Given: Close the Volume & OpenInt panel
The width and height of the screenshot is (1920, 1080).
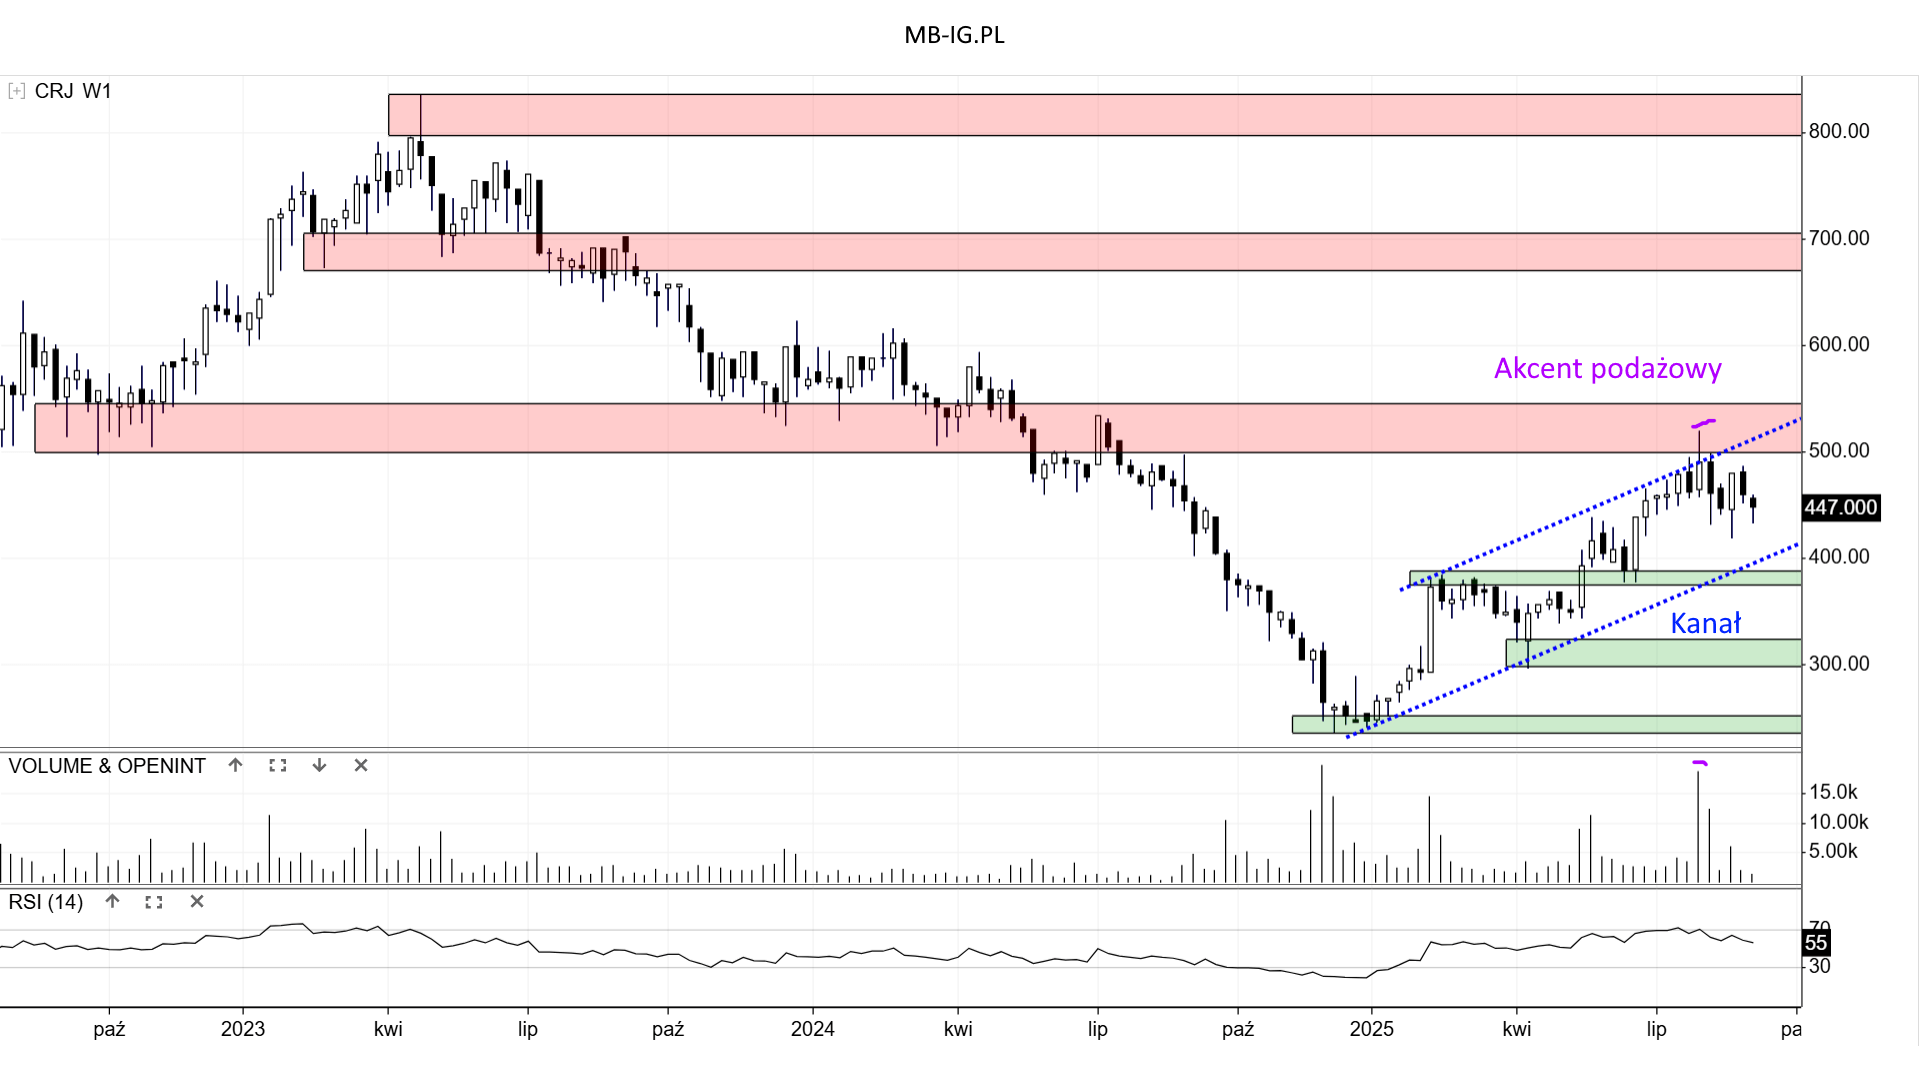Looking at the screenshot, I should pyautogui.click(x=361, y=765).
